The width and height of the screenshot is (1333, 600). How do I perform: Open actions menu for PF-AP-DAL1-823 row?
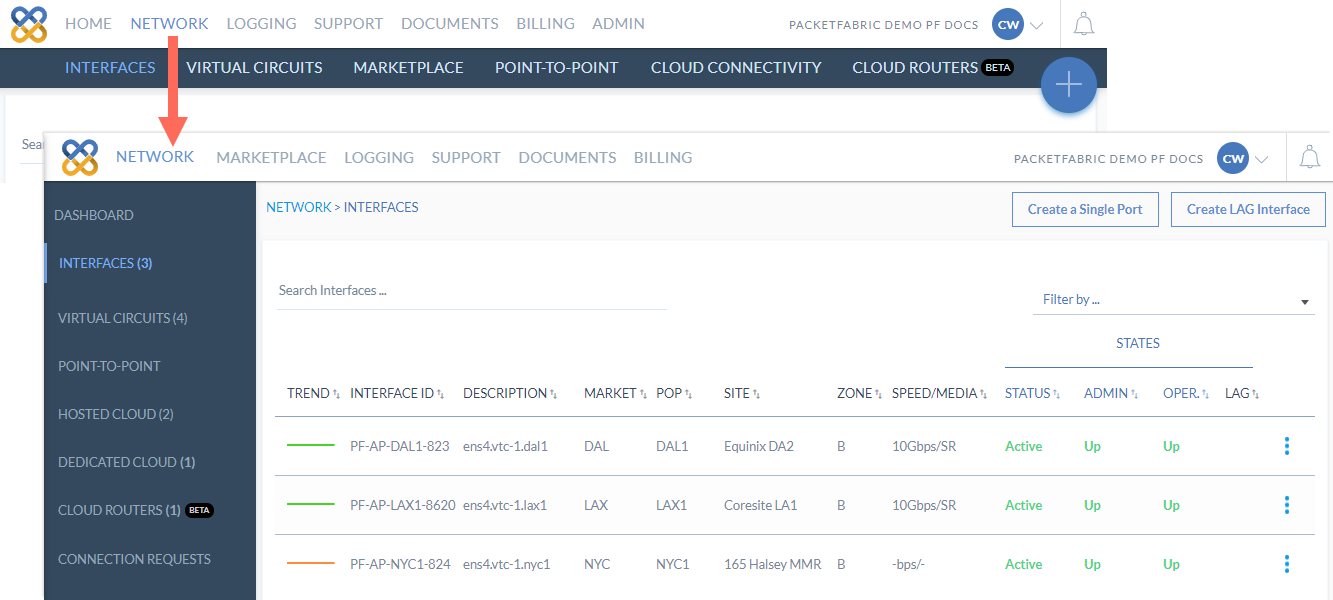tap(1287, 446)
